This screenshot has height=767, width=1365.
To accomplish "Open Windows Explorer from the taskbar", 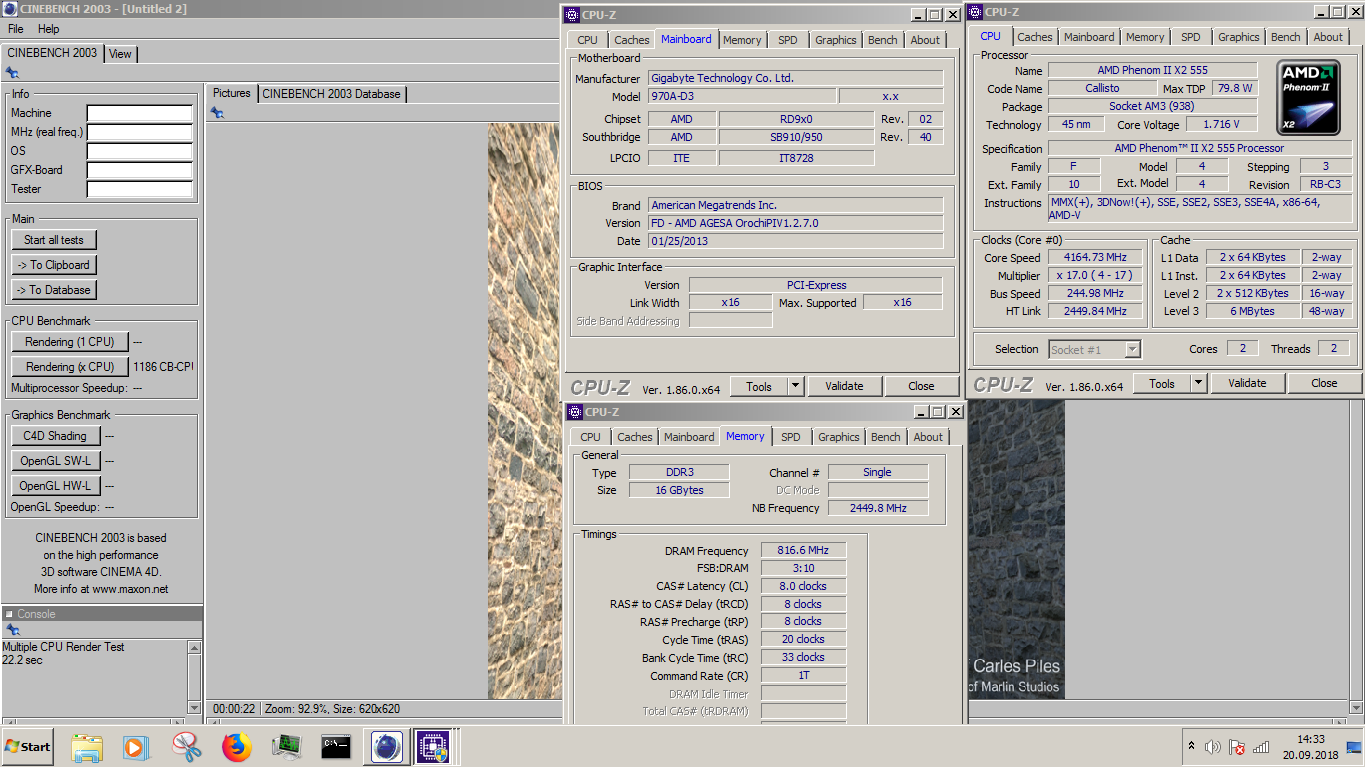I will 87,746.
